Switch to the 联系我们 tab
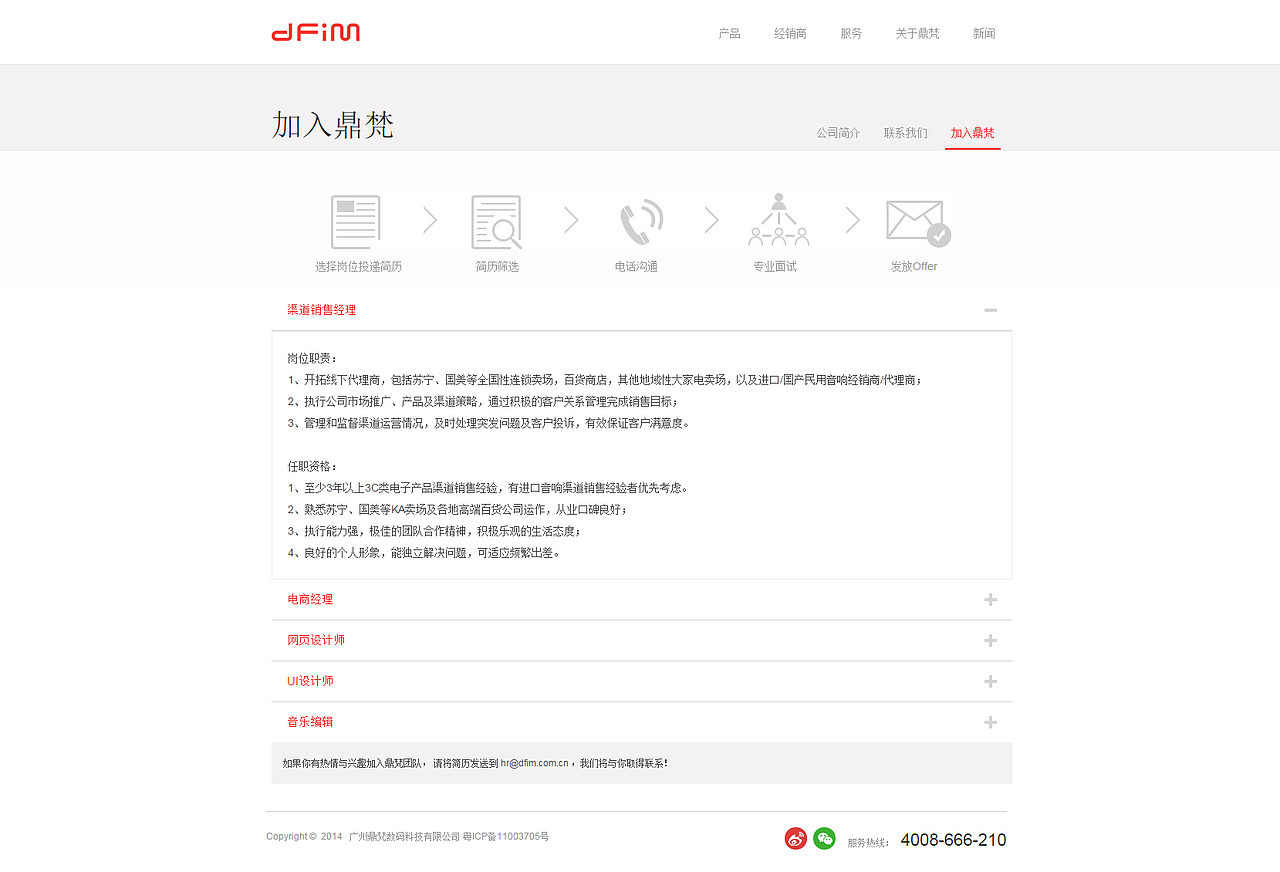This screenshot has width=1280, height=872. [905, 133]
